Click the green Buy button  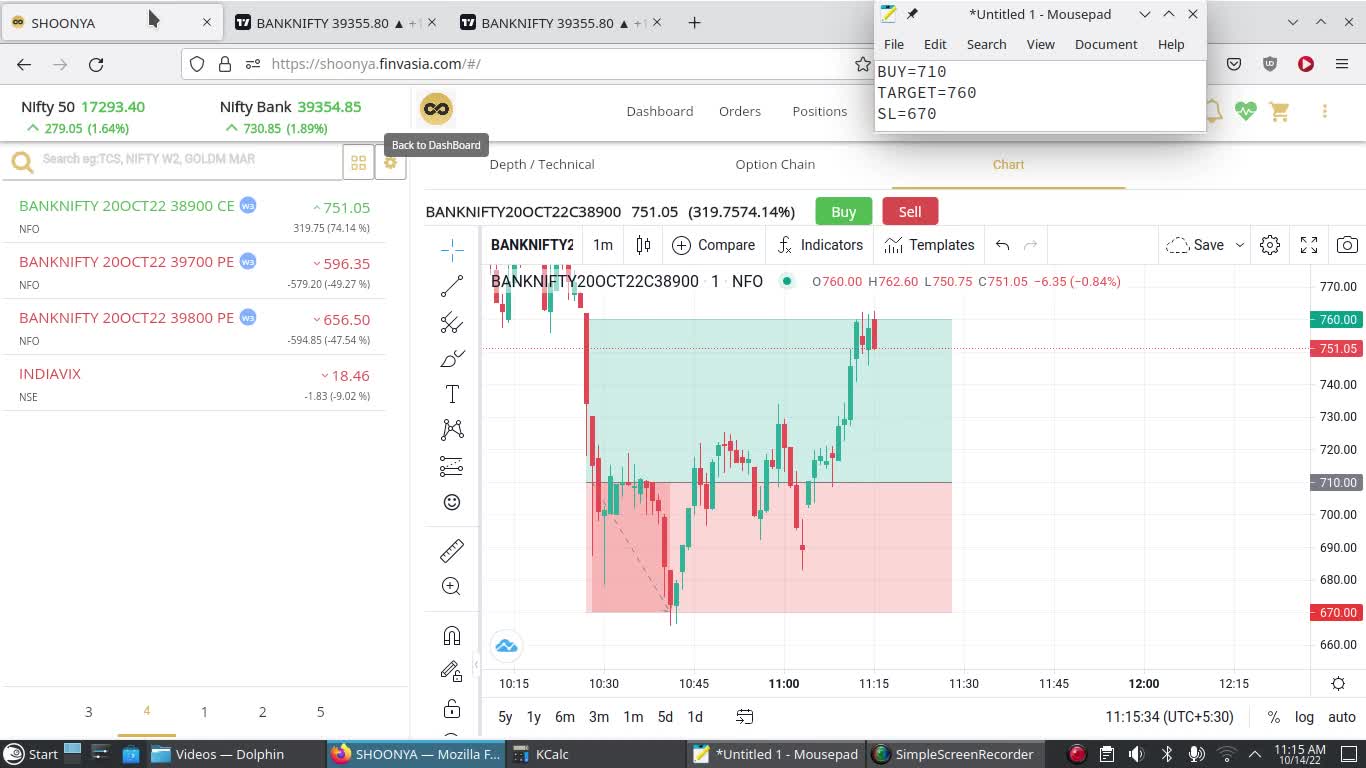click(x=843, y=211)
